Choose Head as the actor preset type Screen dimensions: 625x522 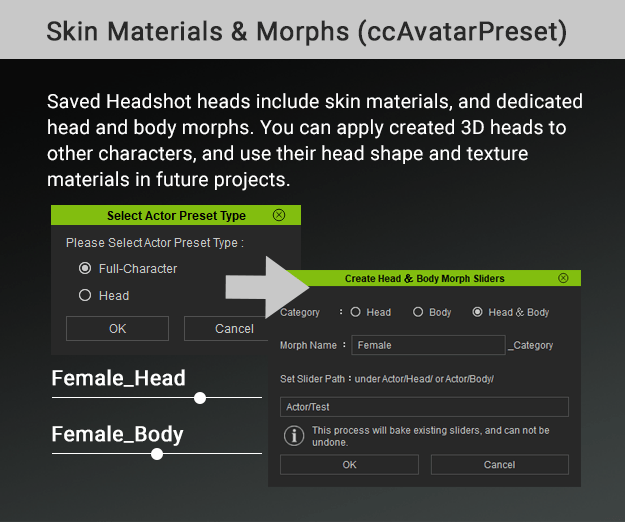[x=85, y=295]
